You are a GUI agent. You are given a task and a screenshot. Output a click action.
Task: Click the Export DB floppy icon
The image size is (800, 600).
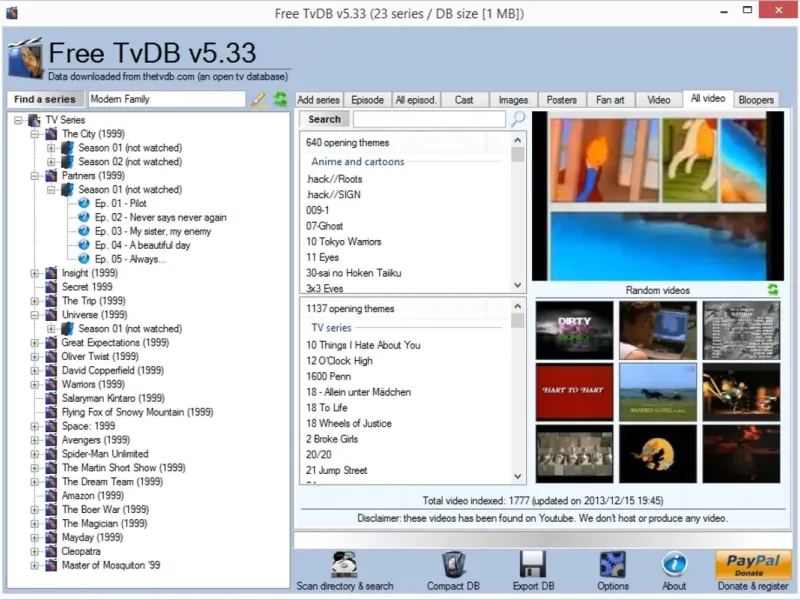click(x=532, y=563)
